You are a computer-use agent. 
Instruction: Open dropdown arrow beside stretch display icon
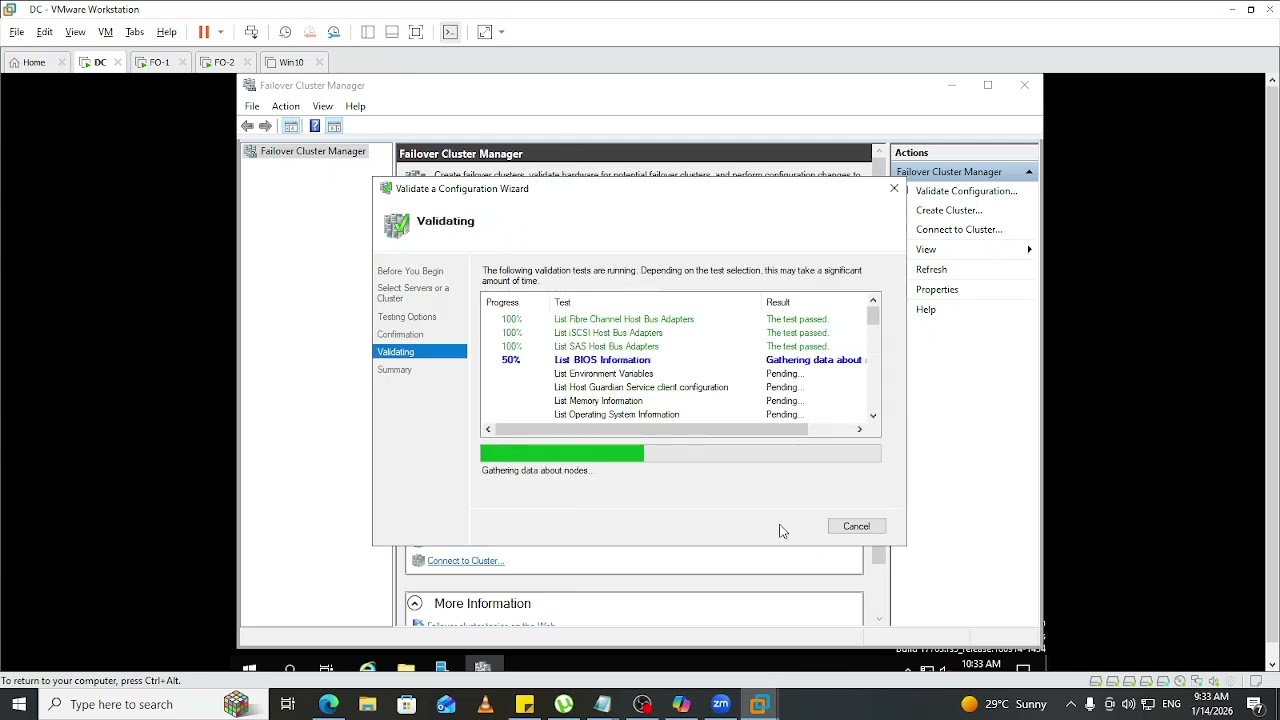501,32
